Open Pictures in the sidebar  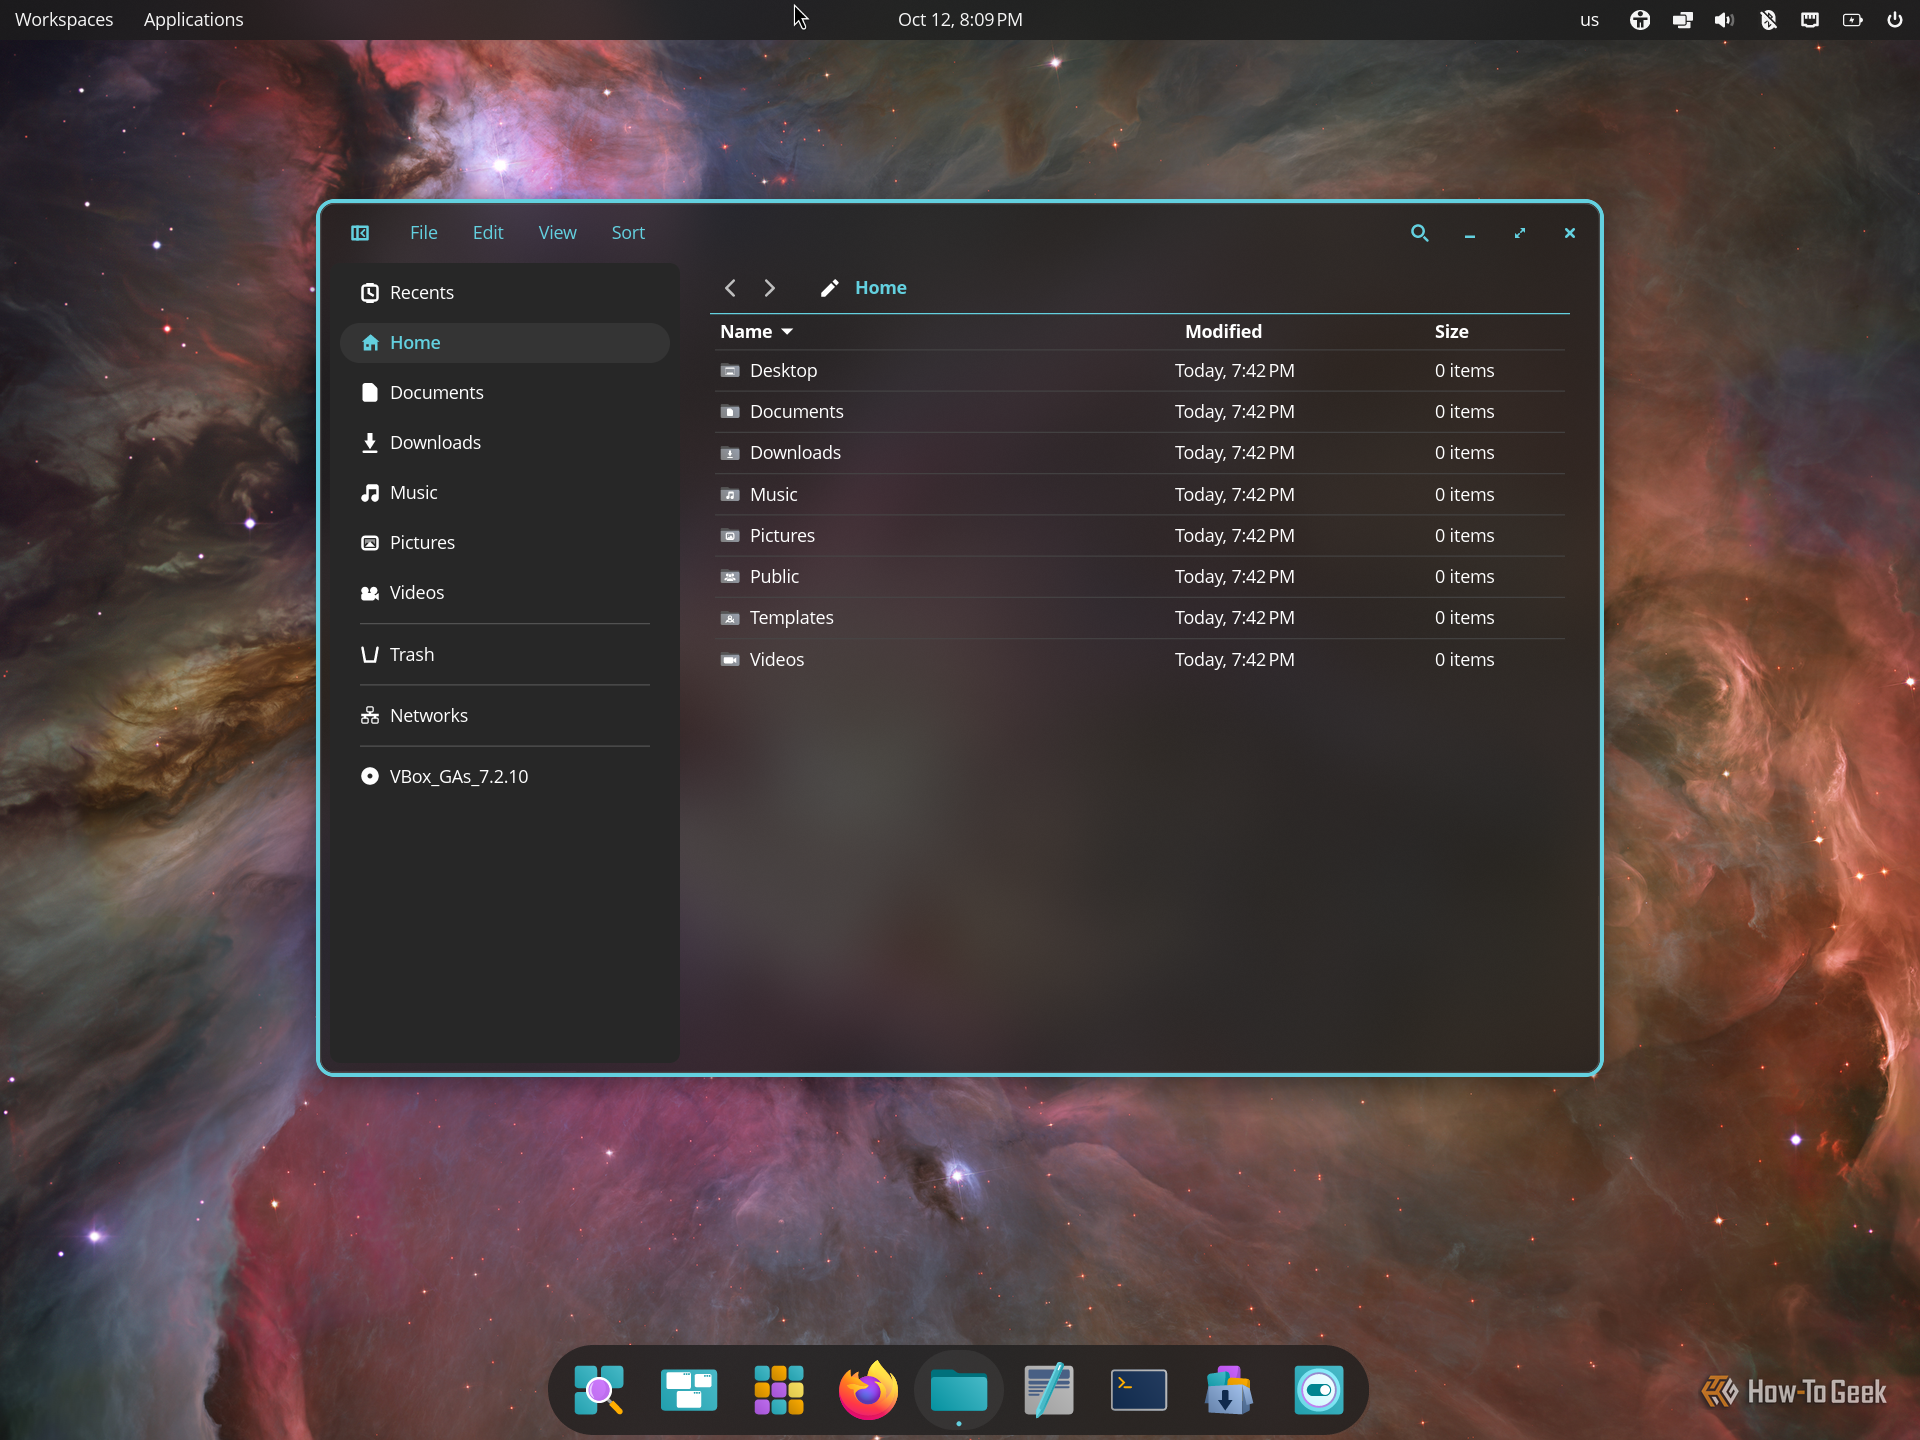coord(505,543)
